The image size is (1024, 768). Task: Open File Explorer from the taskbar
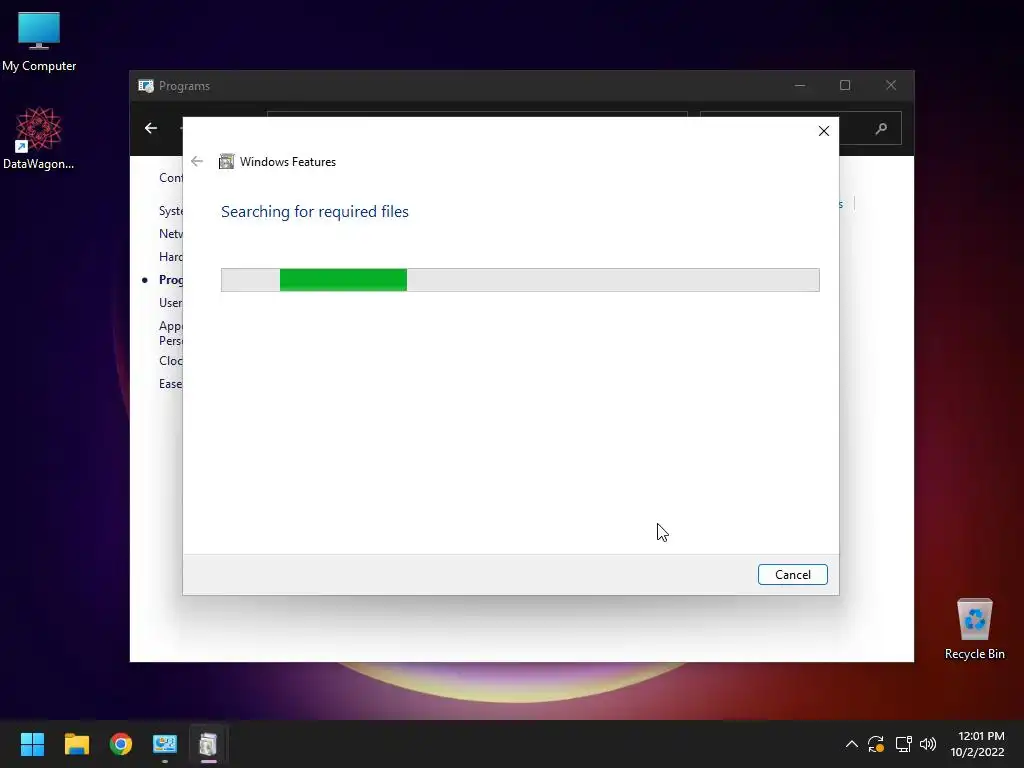pyautogui.click(x=76, y=744)
